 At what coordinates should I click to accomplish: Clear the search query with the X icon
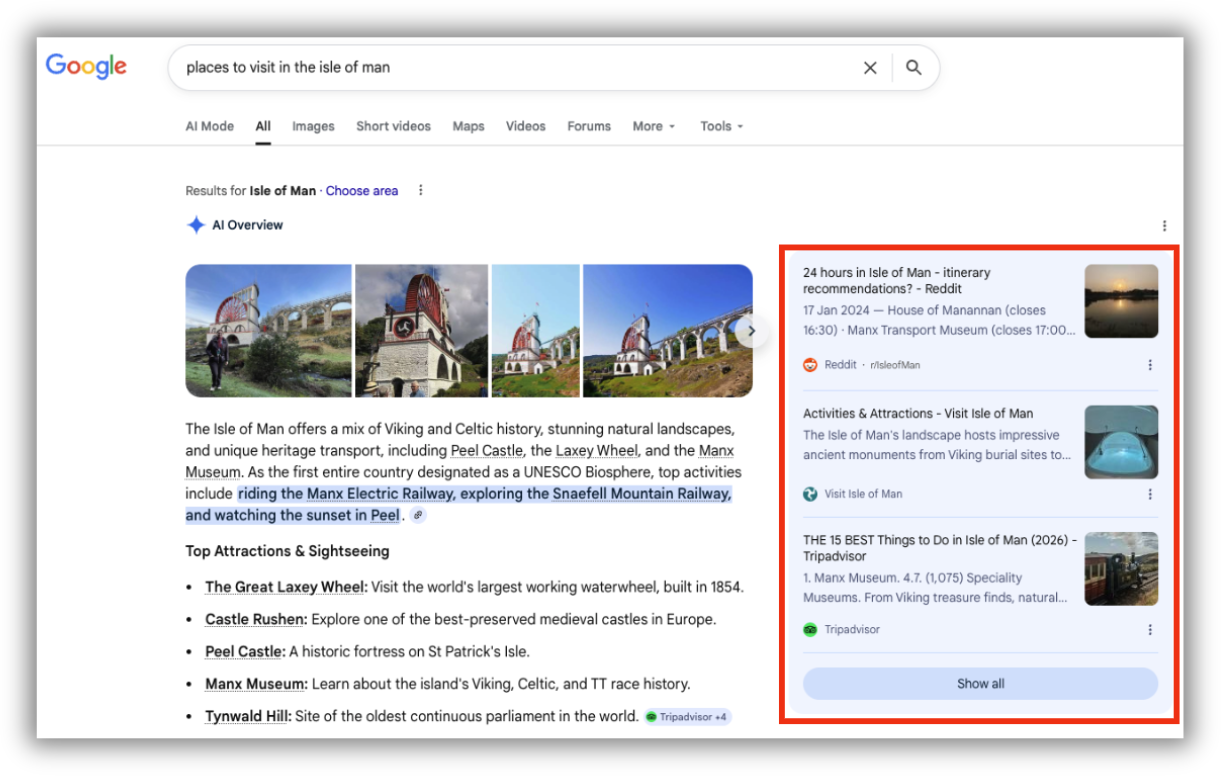click(870, 67)
